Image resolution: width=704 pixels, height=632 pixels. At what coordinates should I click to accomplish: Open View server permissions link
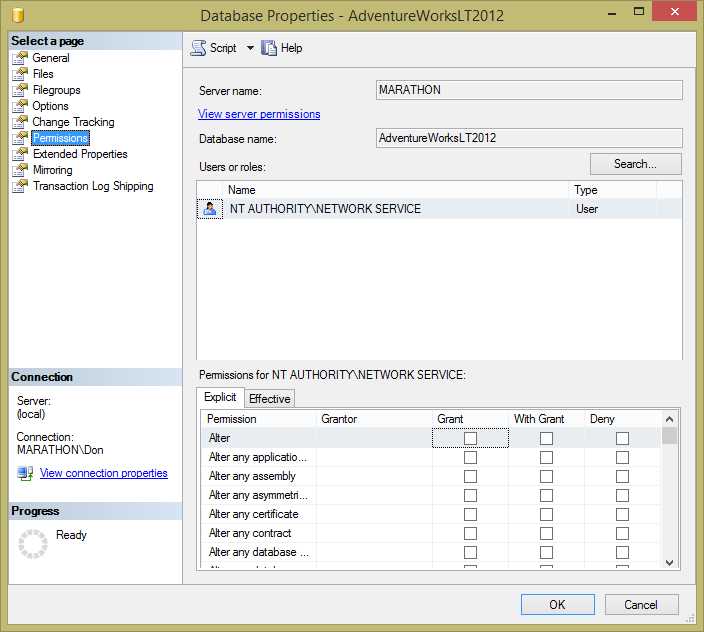(x=259, y=114)
